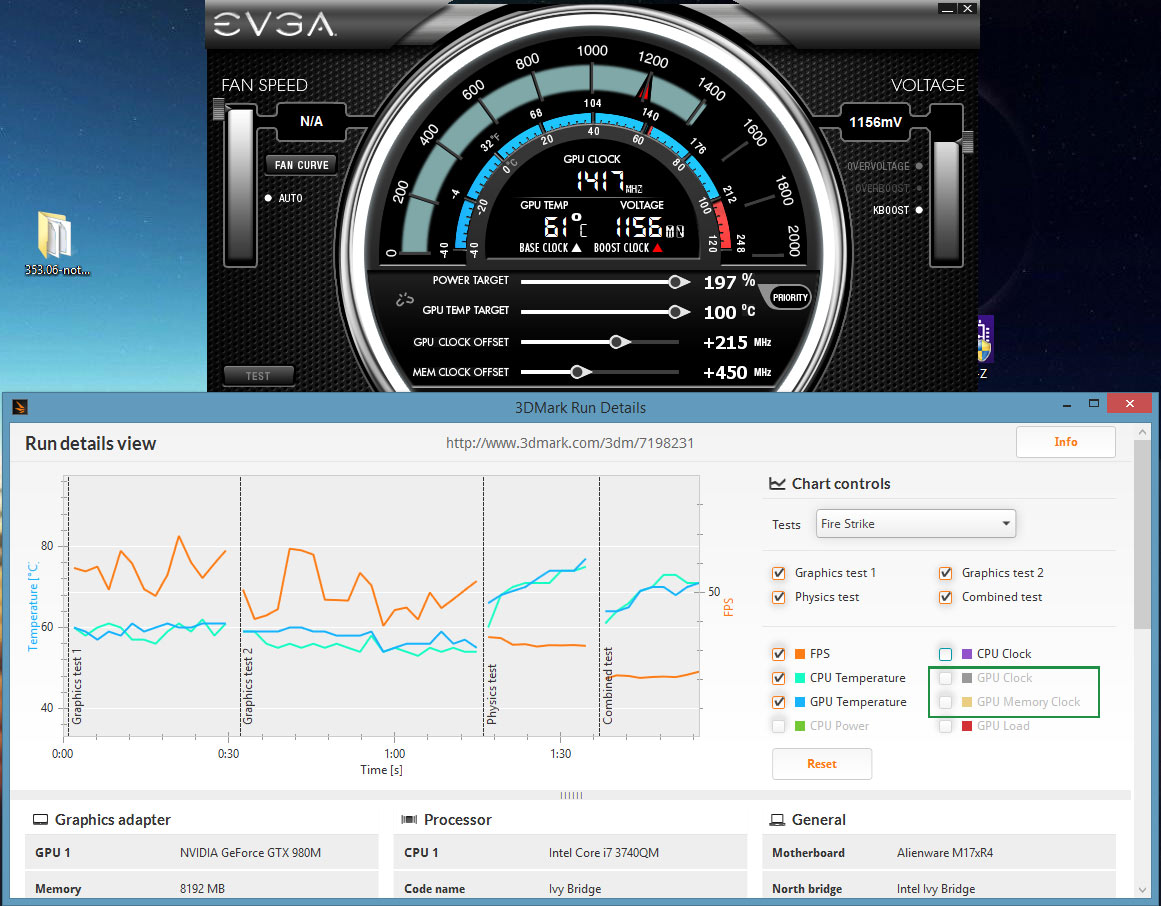Uncheck the Physics test checkbox
The width and height of the screenshot is (1161, 906).
pyautogui.click(x=778, y=597)
